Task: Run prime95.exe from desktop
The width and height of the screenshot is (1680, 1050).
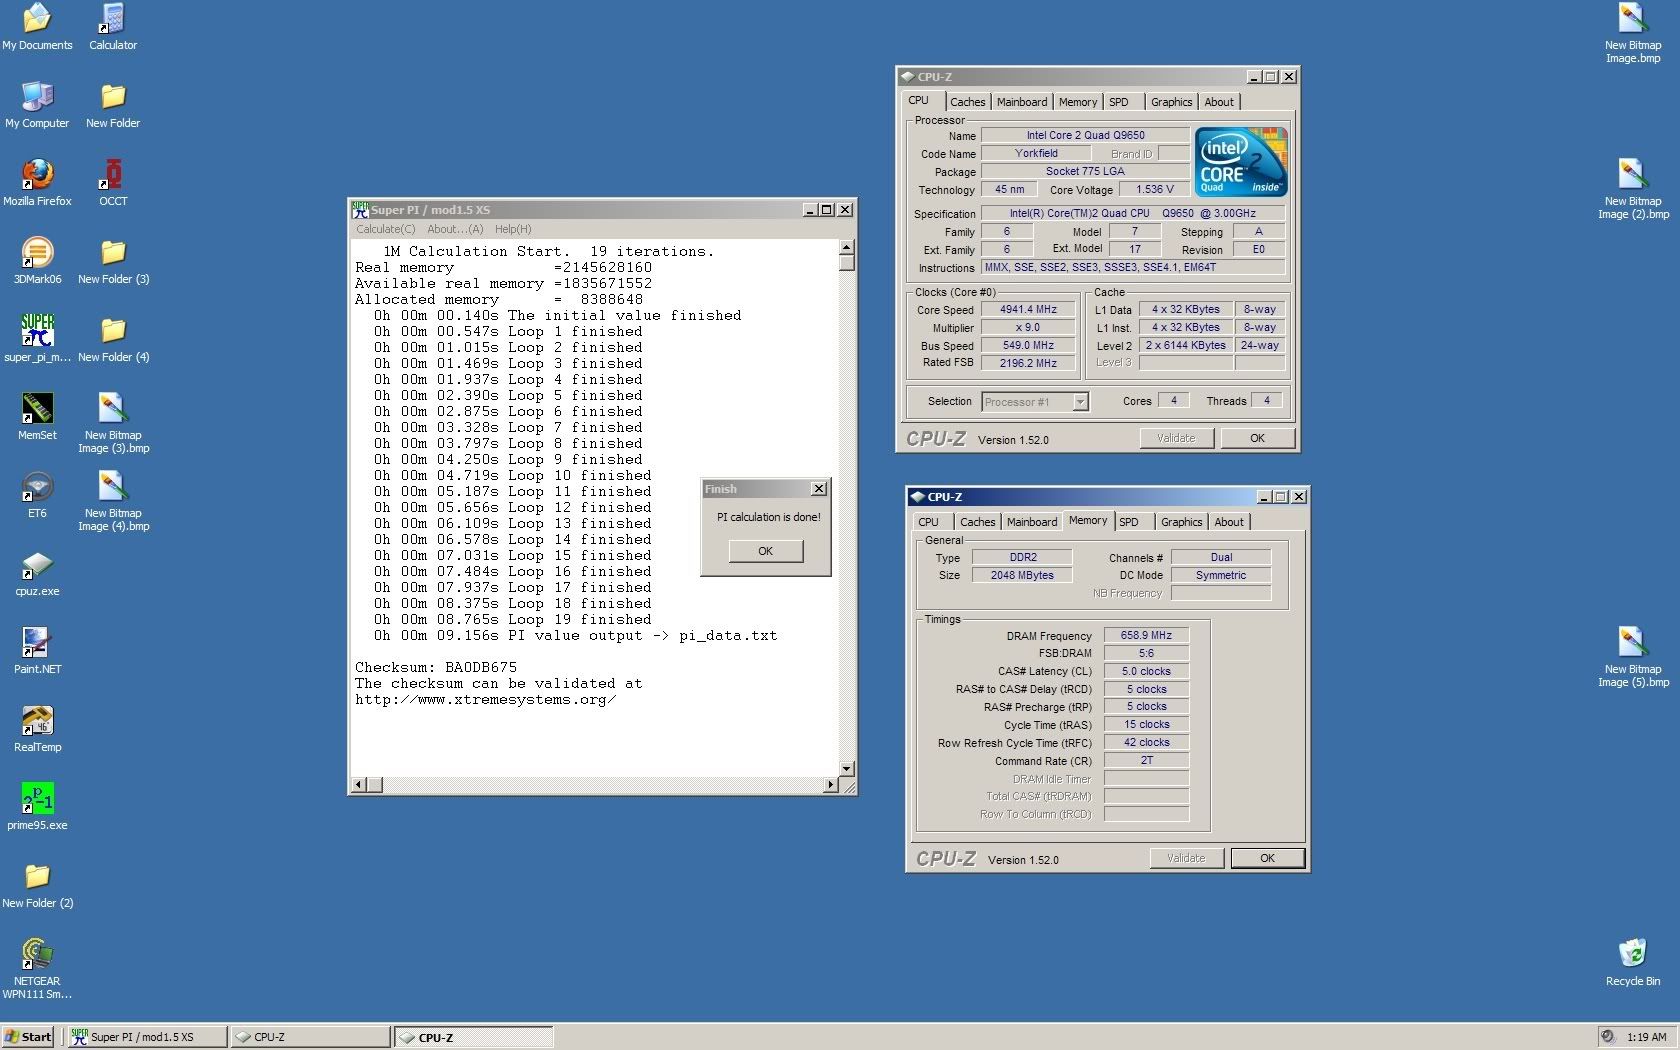Action: 37,806
